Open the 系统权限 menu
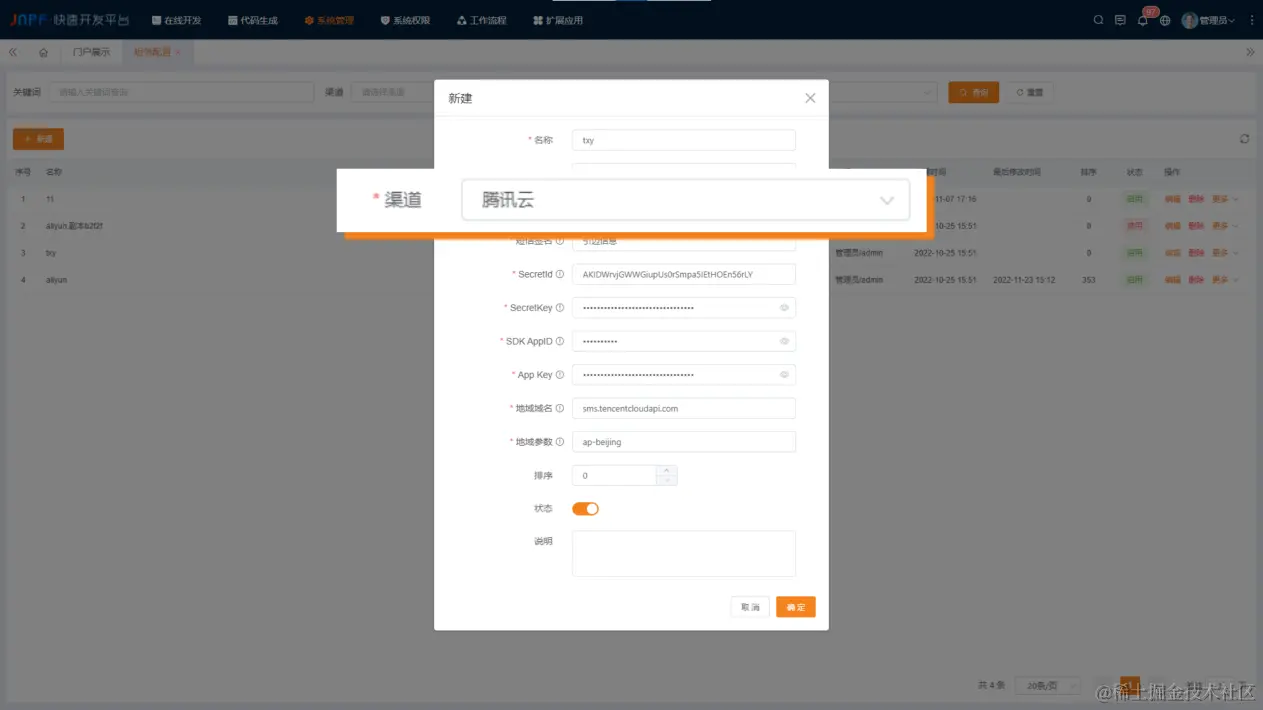The height and width of the screenshot is (710, 1263). pos(406,20)
